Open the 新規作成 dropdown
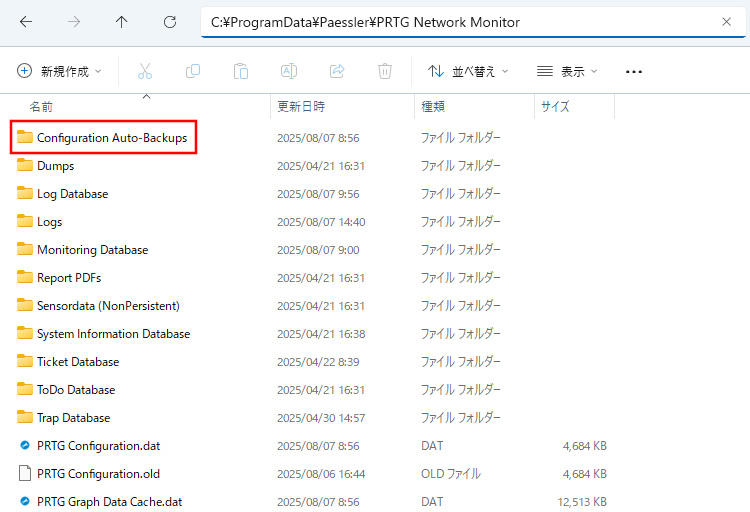The width and height of the screenshot is (750, 512). point(59,71)
